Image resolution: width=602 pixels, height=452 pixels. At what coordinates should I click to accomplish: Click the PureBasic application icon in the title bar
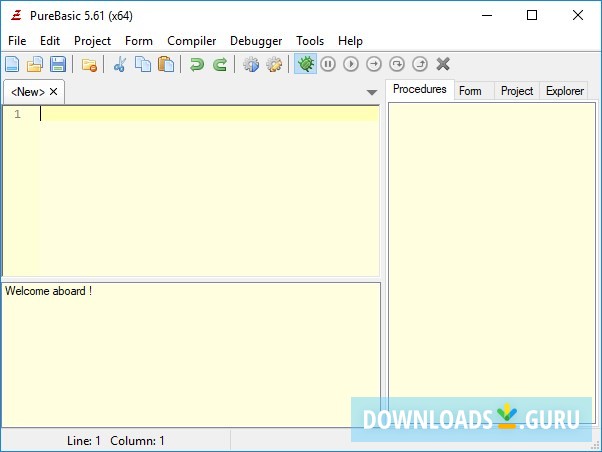pyautogui.click(x=16, y=15)
